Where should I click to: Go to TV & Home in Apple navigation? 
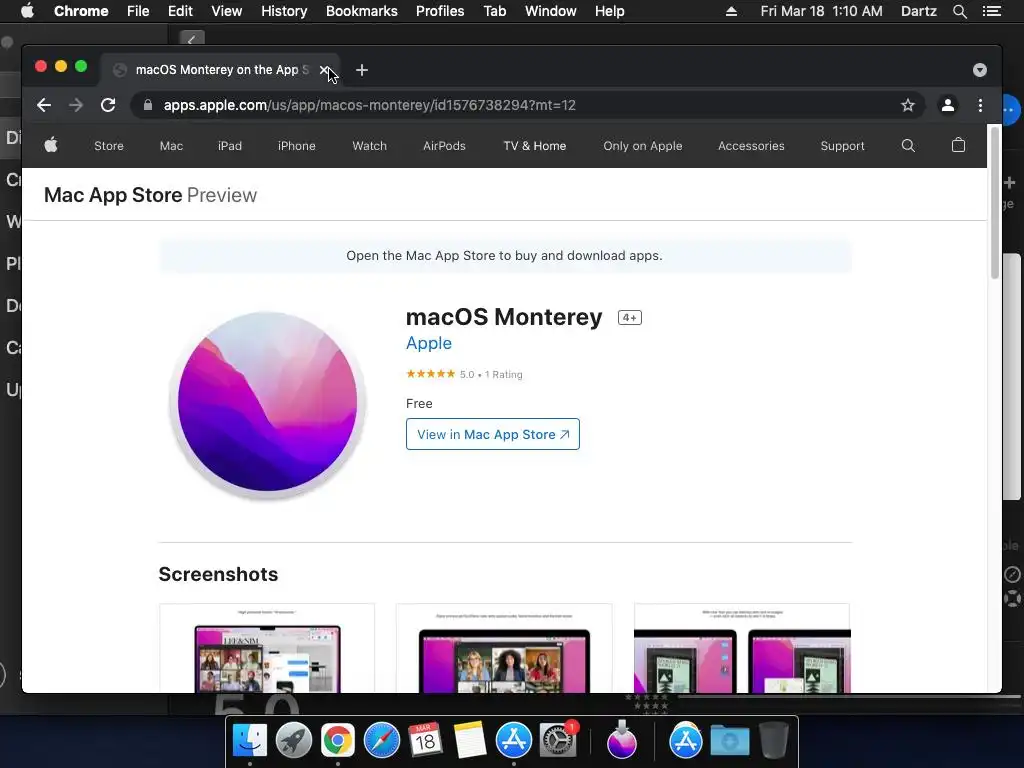click(535, 146)
